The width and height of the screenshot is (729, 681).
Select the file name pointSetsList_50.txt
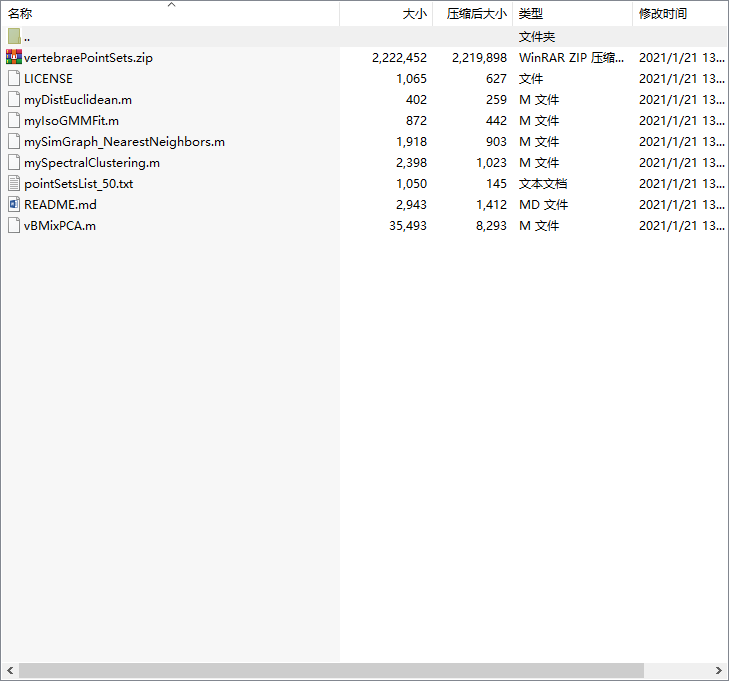click(x=79, y=184)
